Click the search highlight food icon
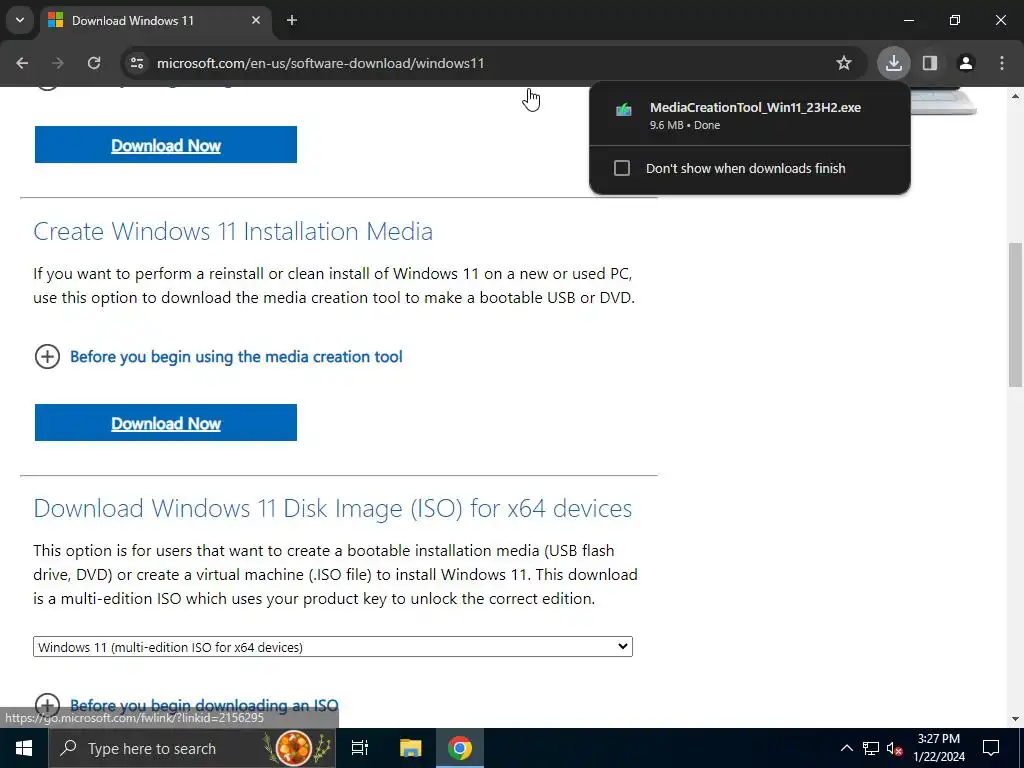This screenshot has width=1024, height=768. (x=295, y=748)
